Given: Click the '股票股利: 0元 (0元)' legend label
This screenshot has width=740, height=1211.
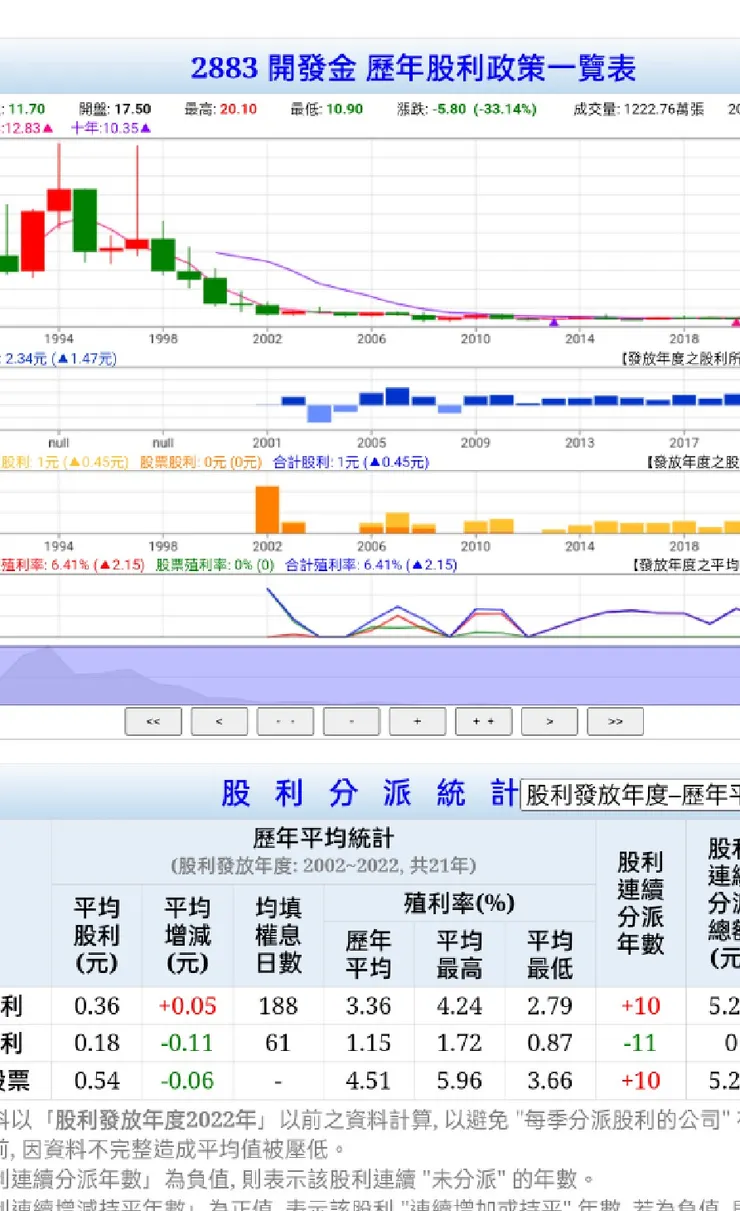Looking at the screenshot, I should click(200, 463).
